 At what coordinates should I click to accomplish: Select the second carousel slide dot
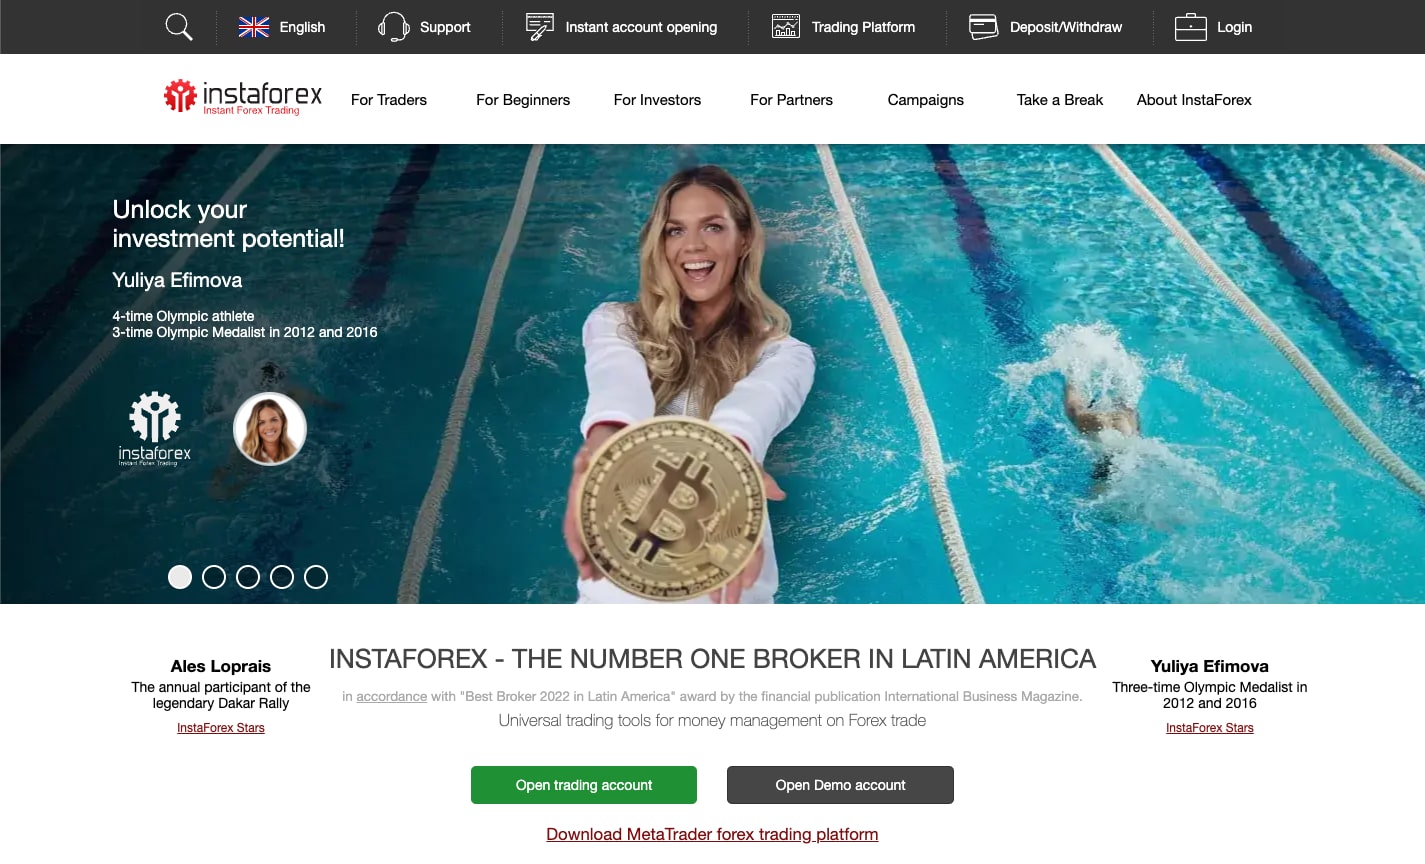[x=214, y=577]
